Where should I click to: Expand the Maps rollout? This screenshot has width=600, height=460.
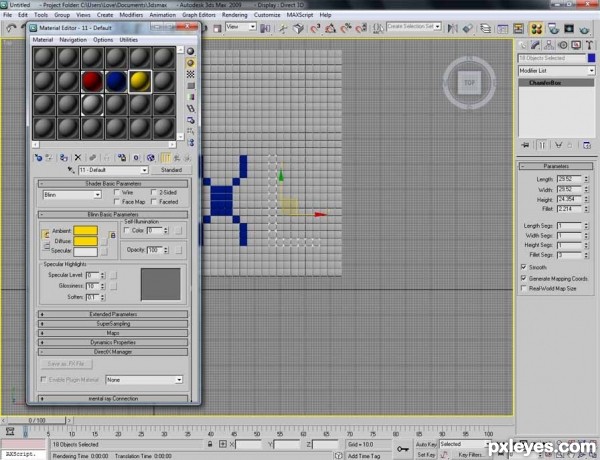[113, 333]
